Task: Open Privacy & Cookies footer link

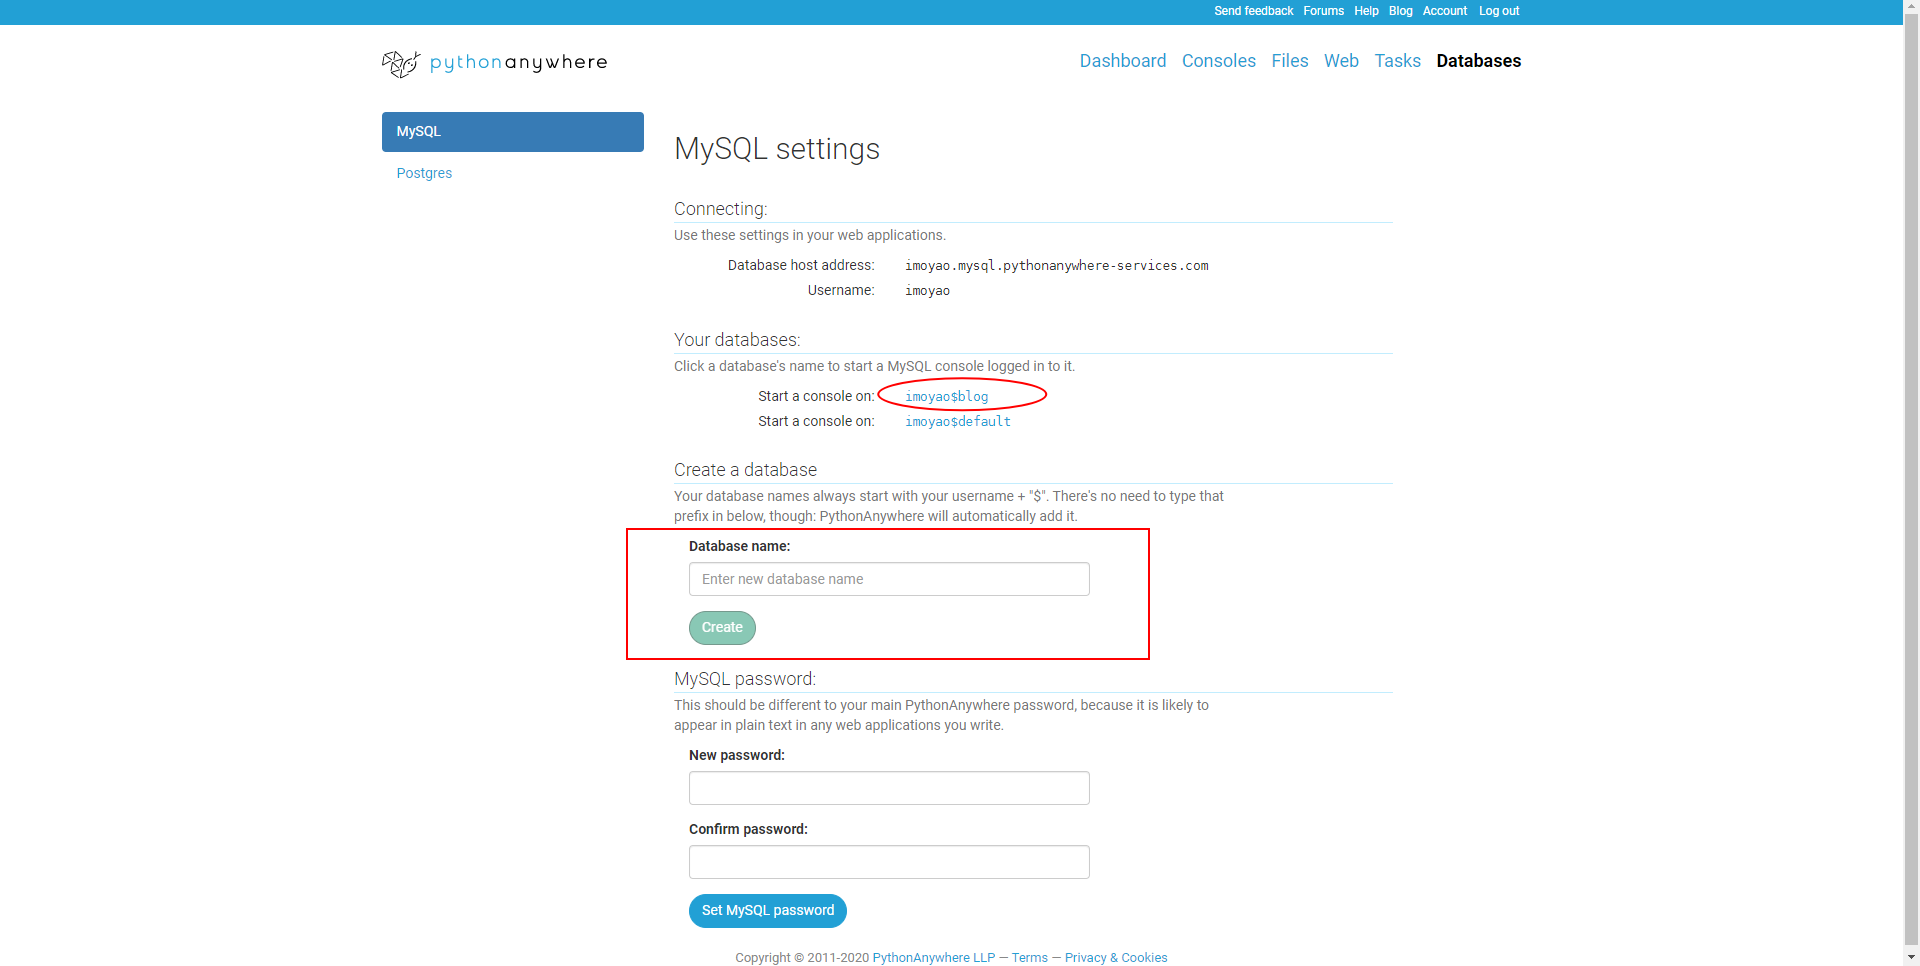Action: [x=1116, y=957]
